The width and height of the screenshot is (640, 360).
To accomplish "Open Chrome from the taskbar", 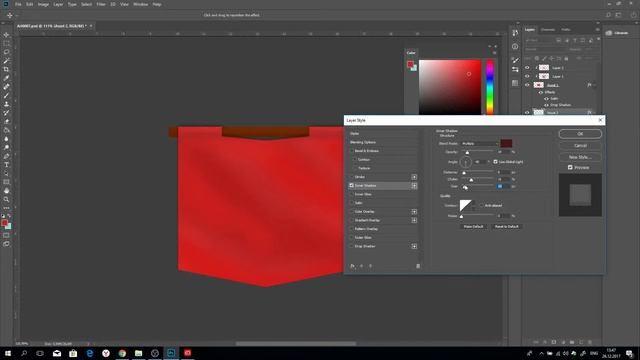I will (x=122, y=353).
